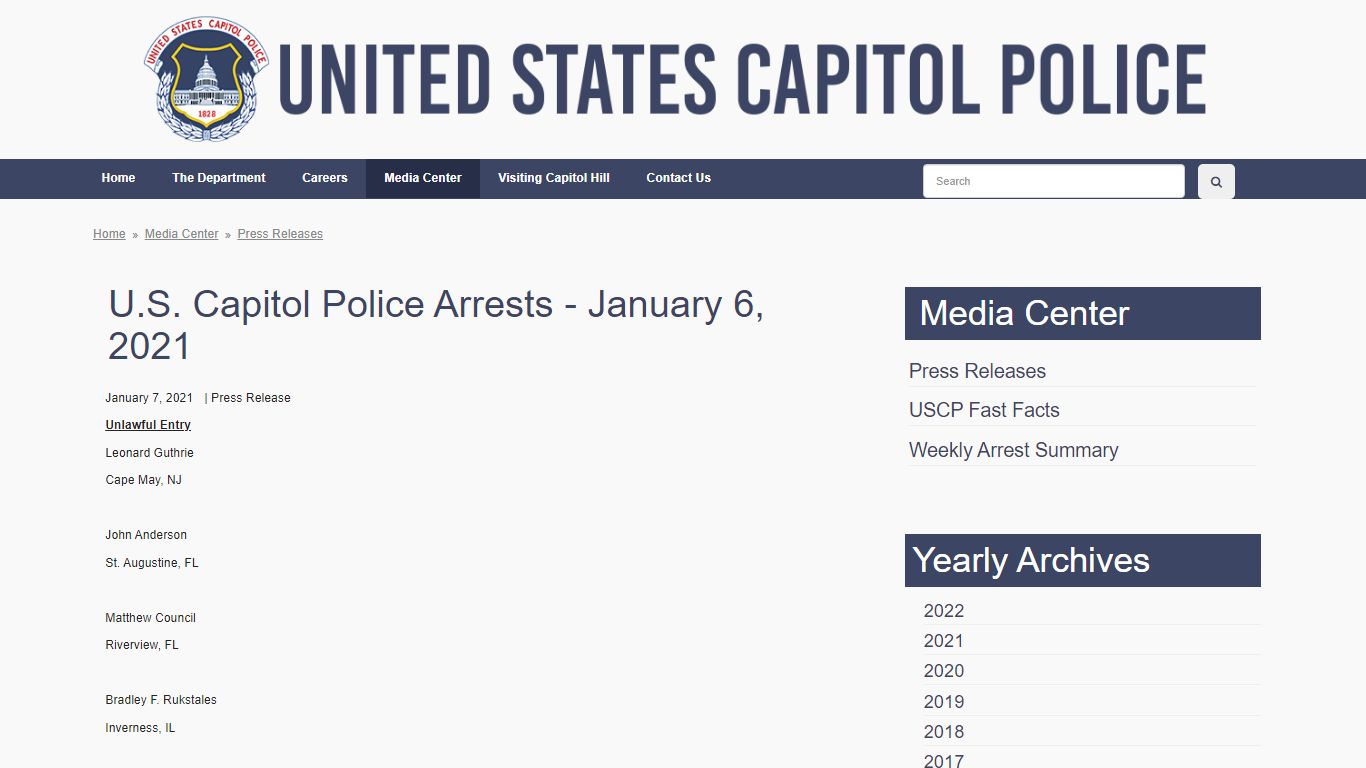Click the United States Capitol Police banner title
The image size is (1366, 768).
coord(742,79)
